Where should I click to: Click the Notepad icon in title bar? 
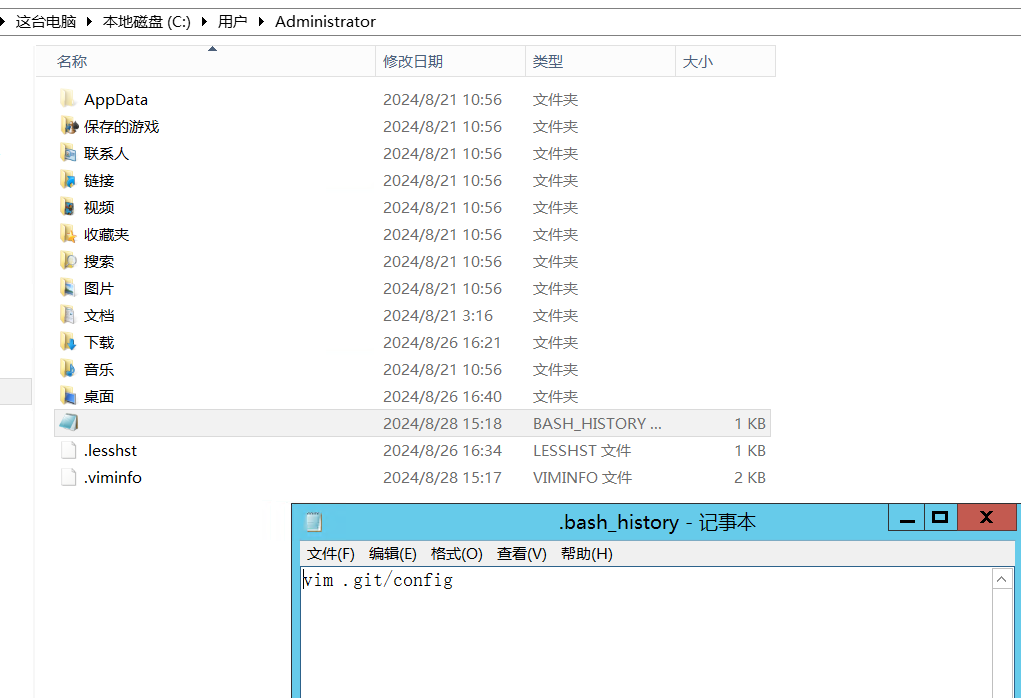313,521
